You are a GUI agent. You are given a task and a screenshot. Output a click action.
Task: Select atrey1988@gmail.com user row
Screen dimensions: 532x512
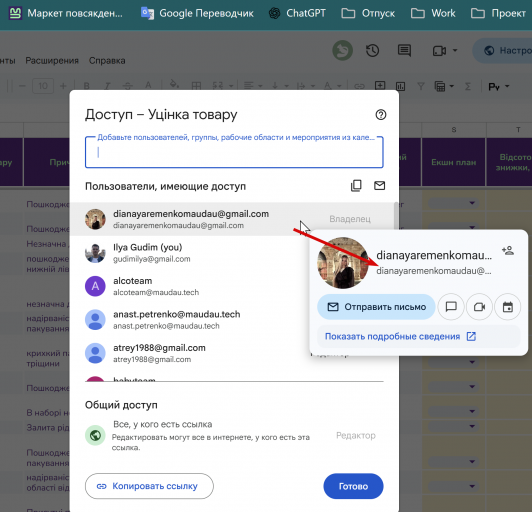tap(190, 353)
